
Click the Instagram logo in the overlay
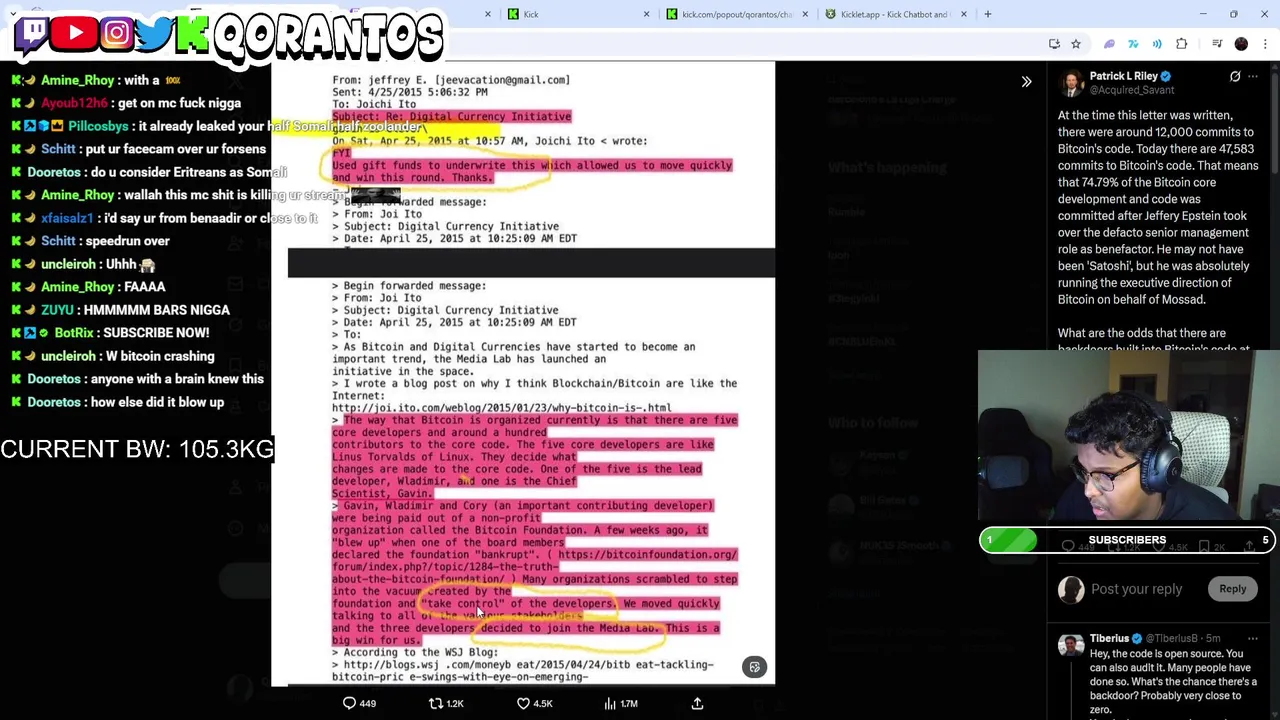[x=116, y=33]
